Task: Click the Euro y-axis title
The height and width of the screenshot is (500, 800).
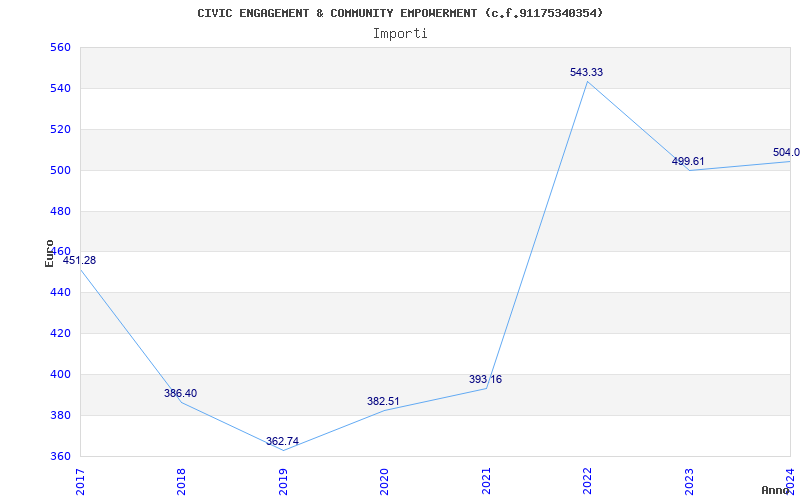Action: coord(49,254)
